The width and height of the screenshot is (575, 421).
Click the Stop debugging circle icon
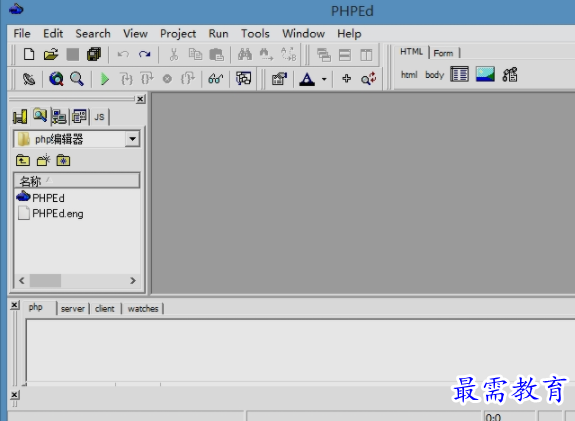[167, 79]
